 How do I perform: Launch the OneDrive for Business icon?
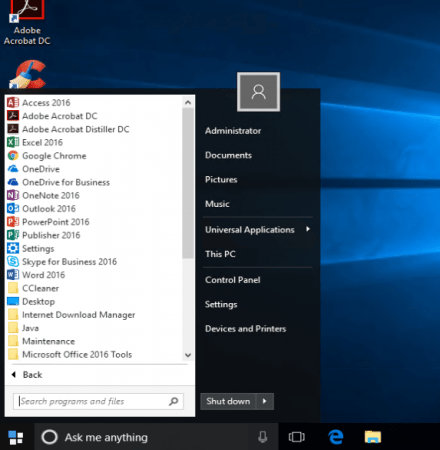13,182
